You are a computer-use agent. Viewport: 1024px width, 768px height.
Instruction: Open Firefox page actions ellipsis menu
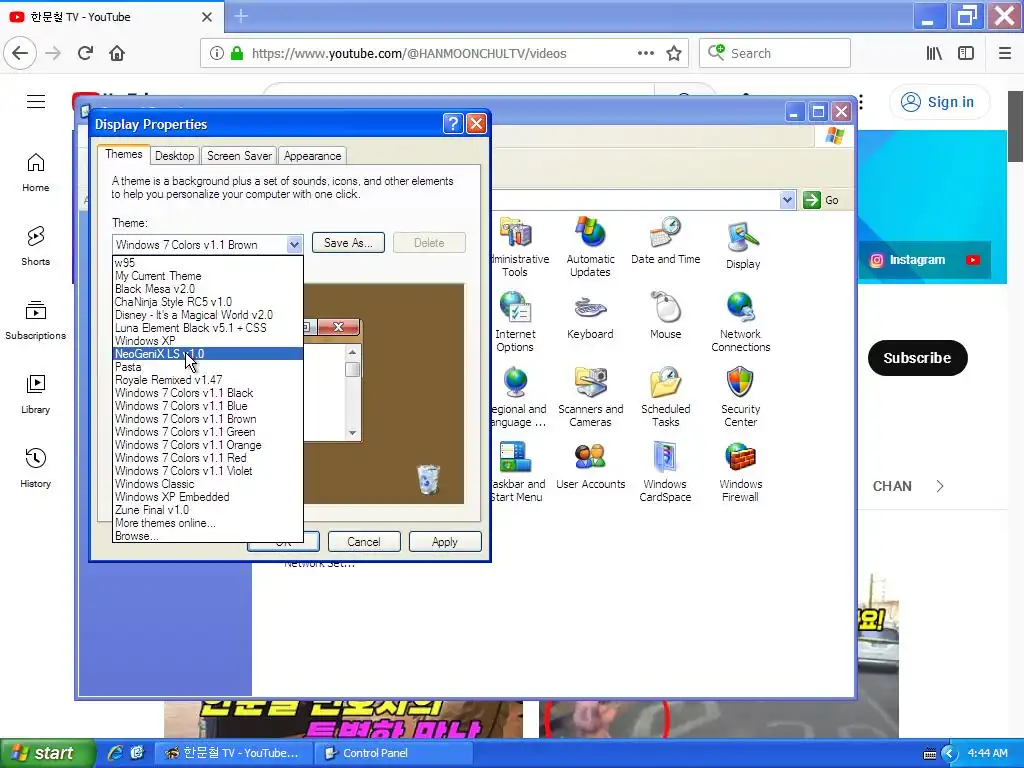point(646,53)
